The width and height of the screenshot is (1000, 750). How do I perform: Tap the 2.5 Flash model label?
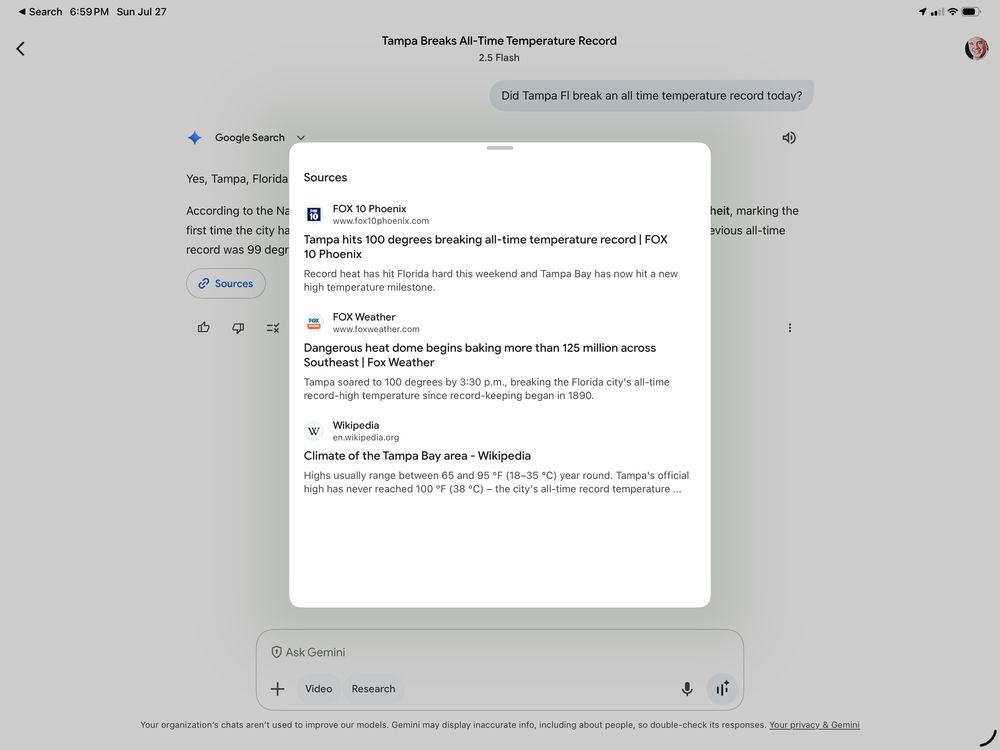point(499,57)
